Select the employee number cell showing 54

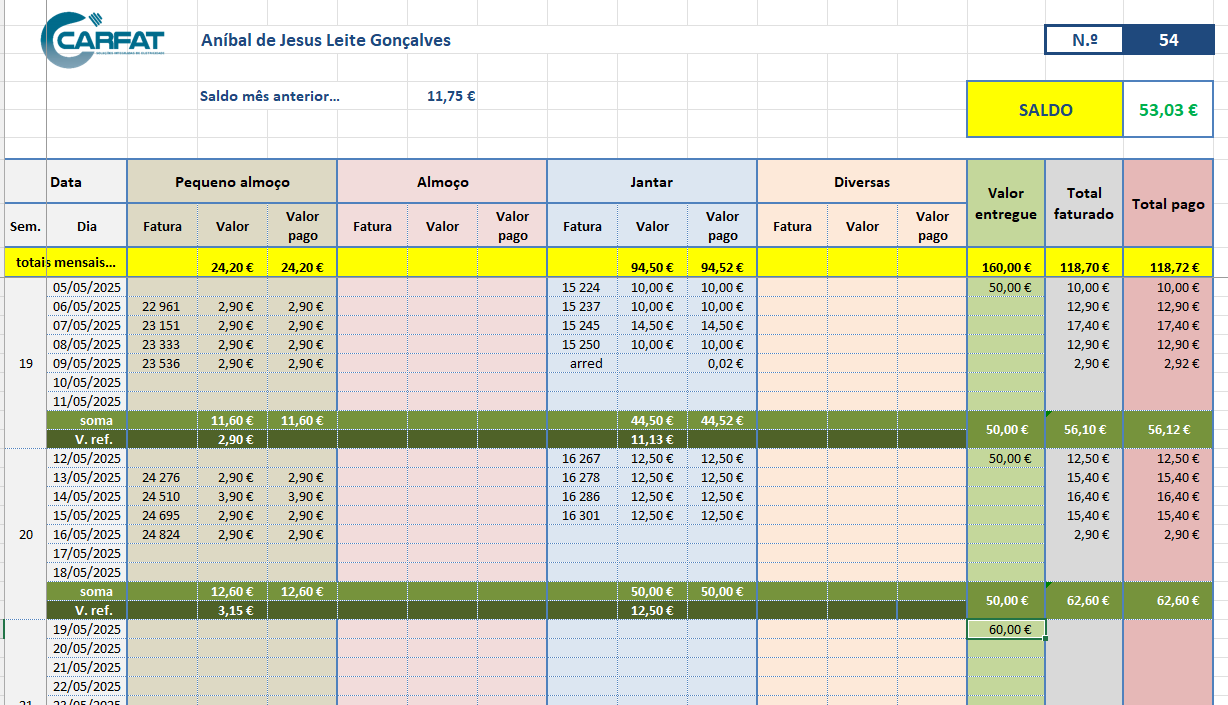(1168, 40)
